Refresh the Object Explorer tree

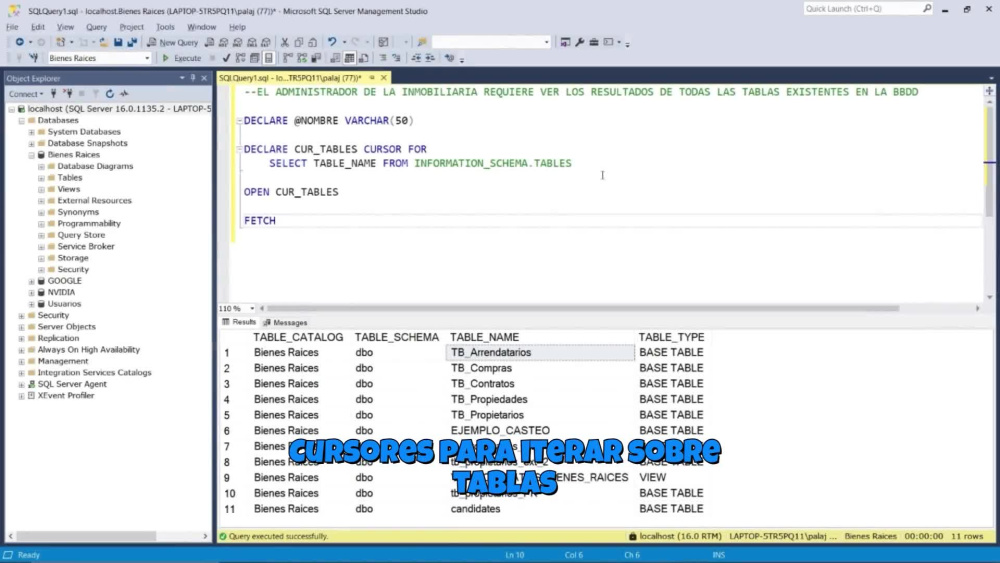[110, 94]
